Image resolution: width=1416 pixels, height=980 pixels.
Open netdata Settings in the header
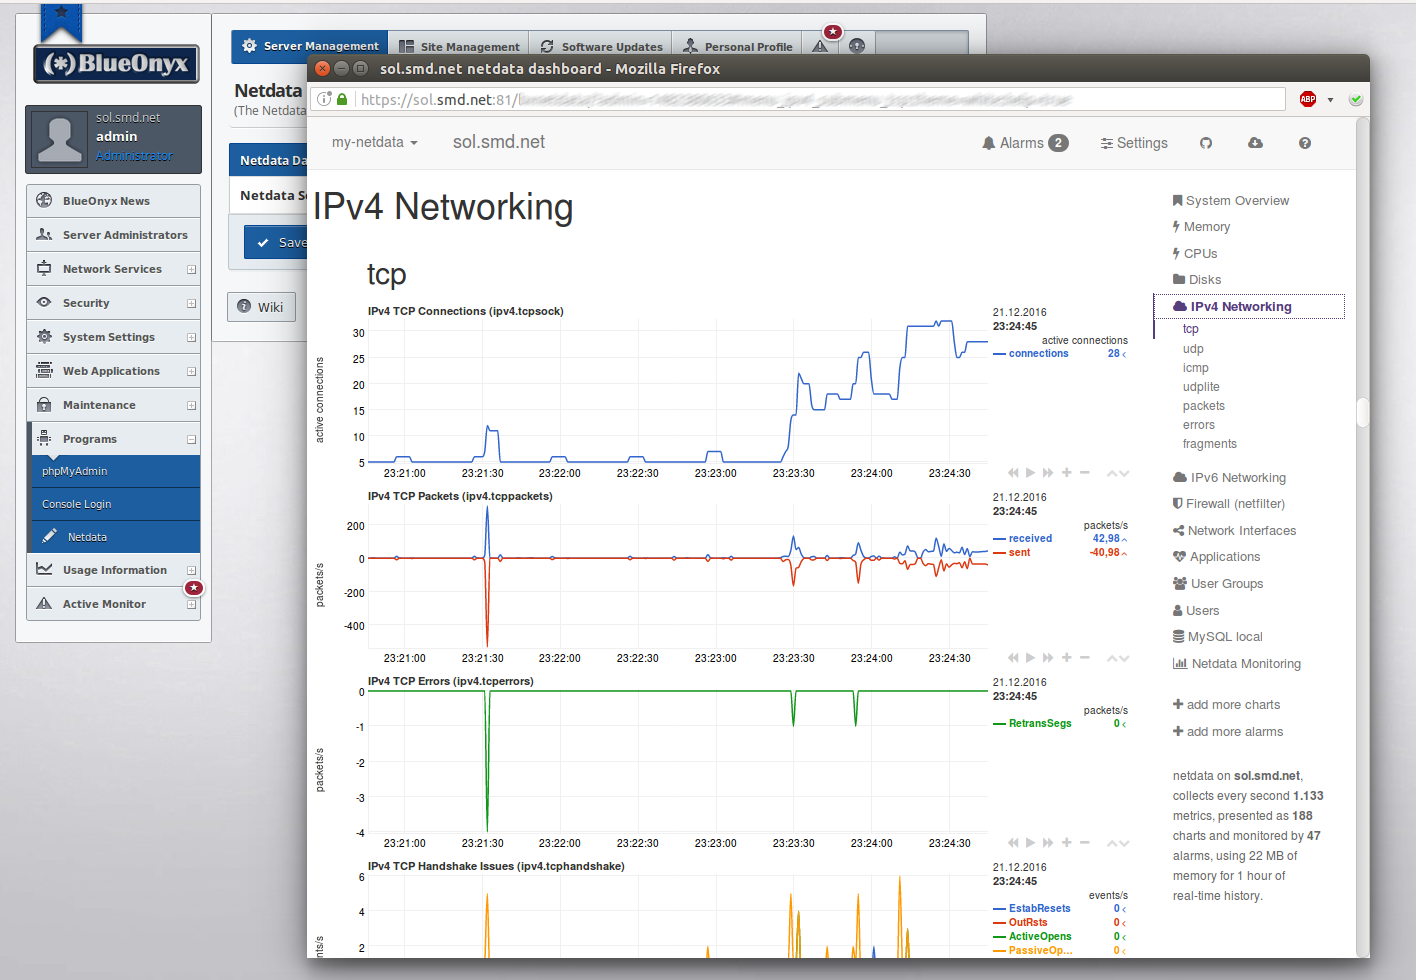pyautogui.click(x=1134, y=143)
